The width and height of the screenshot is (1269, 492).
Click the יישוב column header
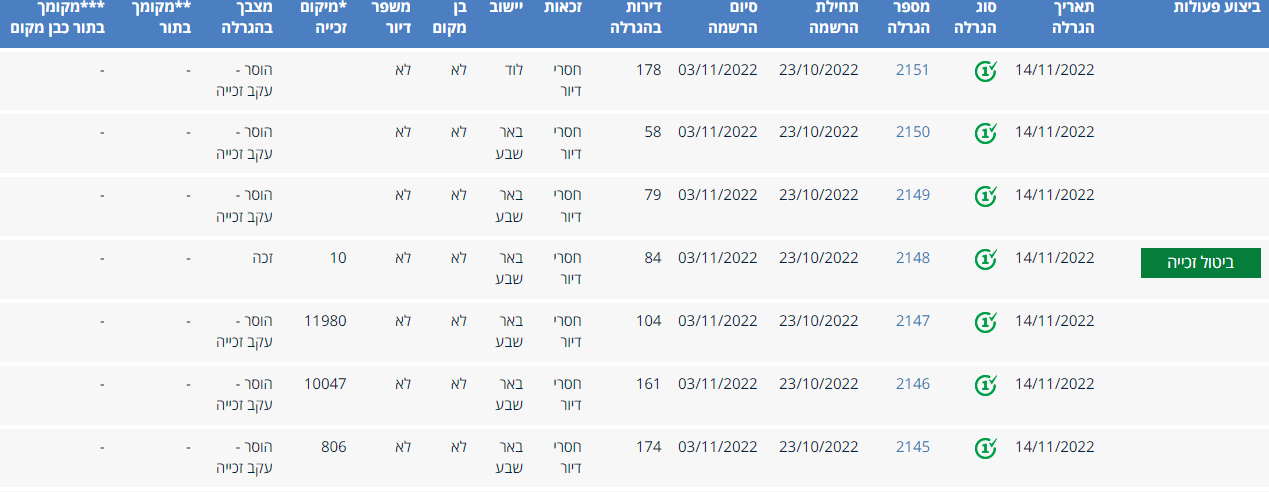click(x=506, y=8)
